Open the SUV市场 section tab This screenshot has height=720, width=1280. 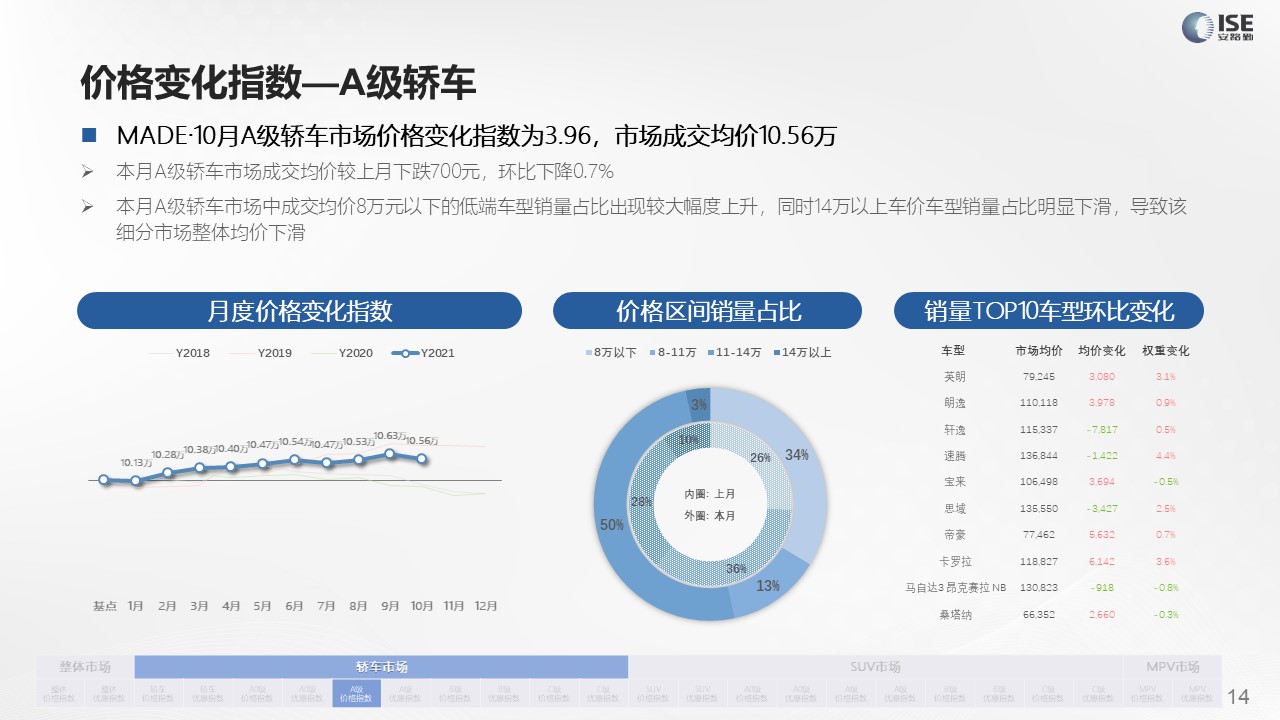click(873, 667)
